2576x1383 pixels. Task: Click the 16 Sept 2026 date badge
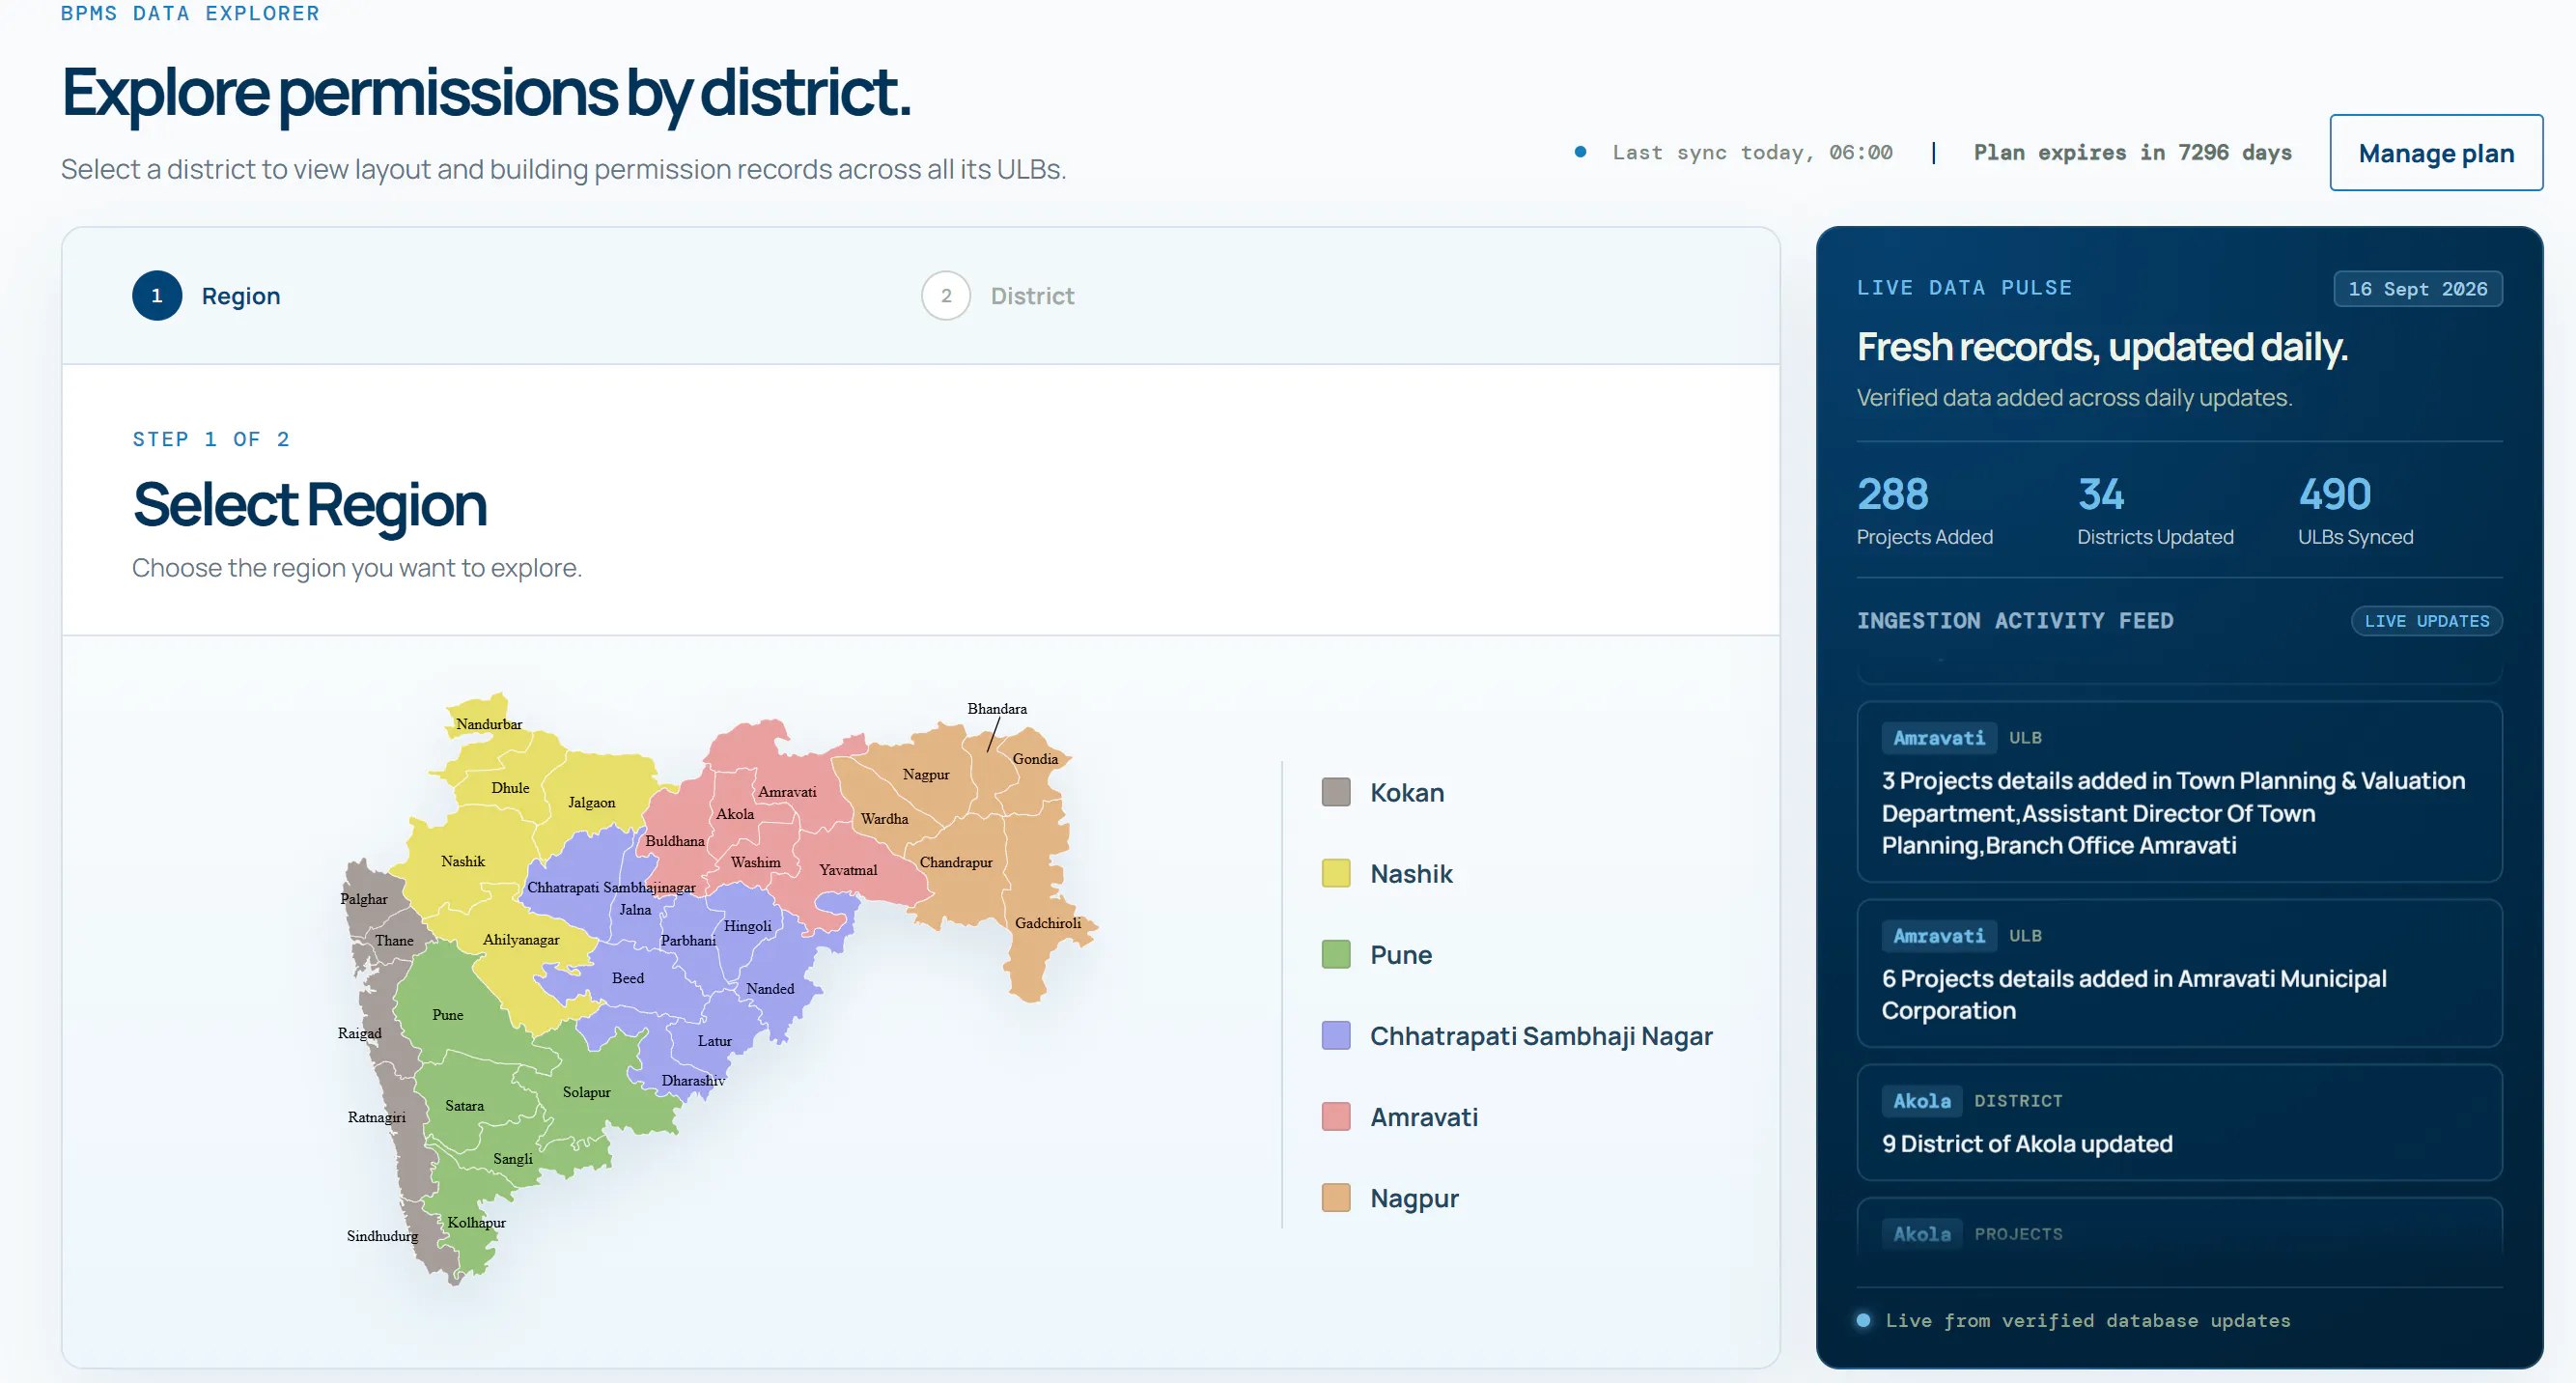click(2417, 289)
